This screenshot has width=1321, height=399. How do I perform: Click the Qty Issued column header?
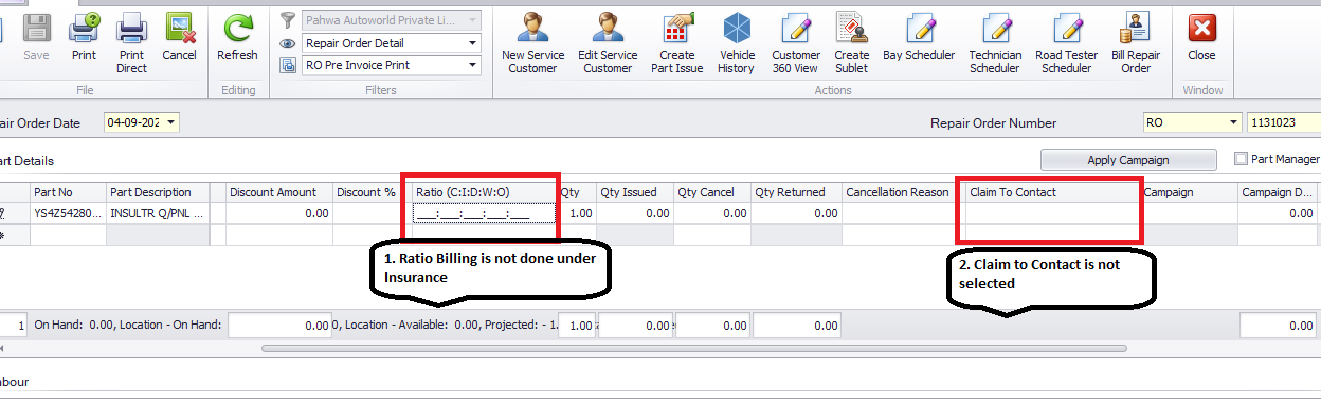tap(635, 192)
